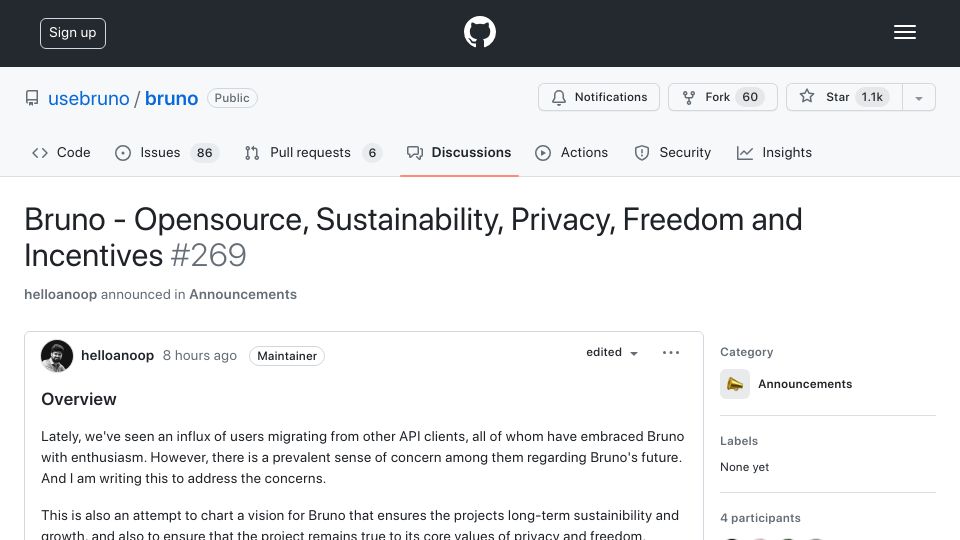Switch to the Security tab
Viewport: 960px width, 540px height.
tap(672, 152)
